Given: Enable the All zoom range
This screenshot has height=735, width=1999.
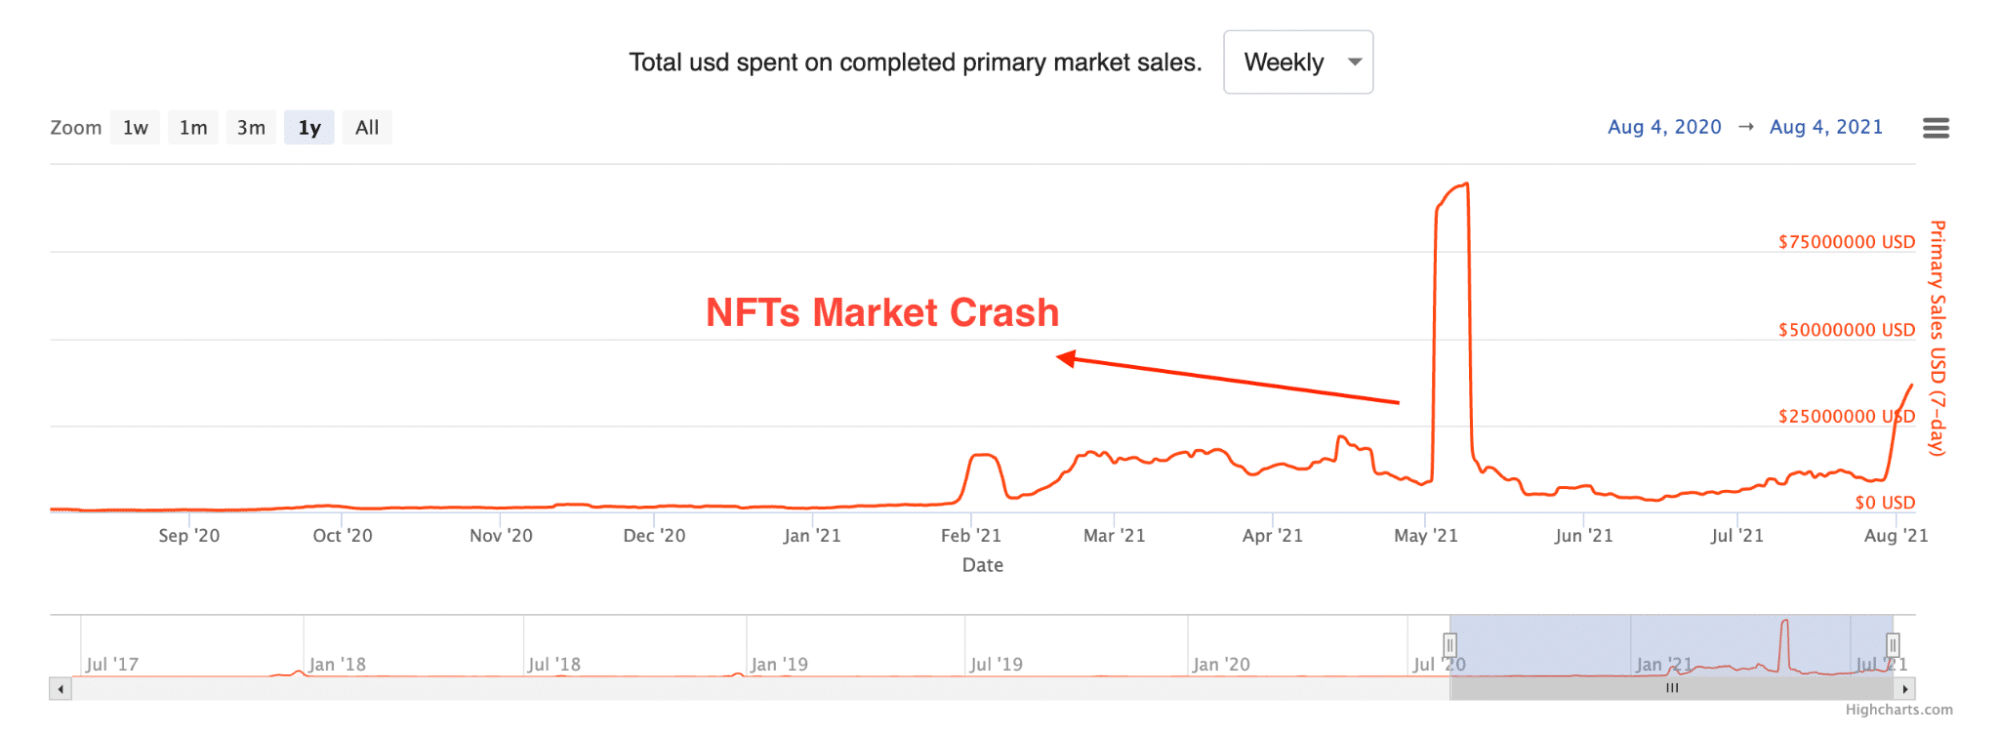Looking at the screenshot, I should click(367, 127).
